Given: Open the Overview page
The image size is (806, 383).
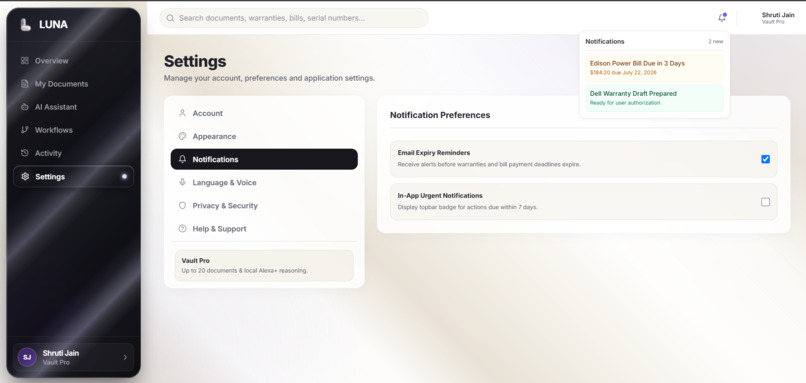Looking at the screenshot, I should 74,61.
